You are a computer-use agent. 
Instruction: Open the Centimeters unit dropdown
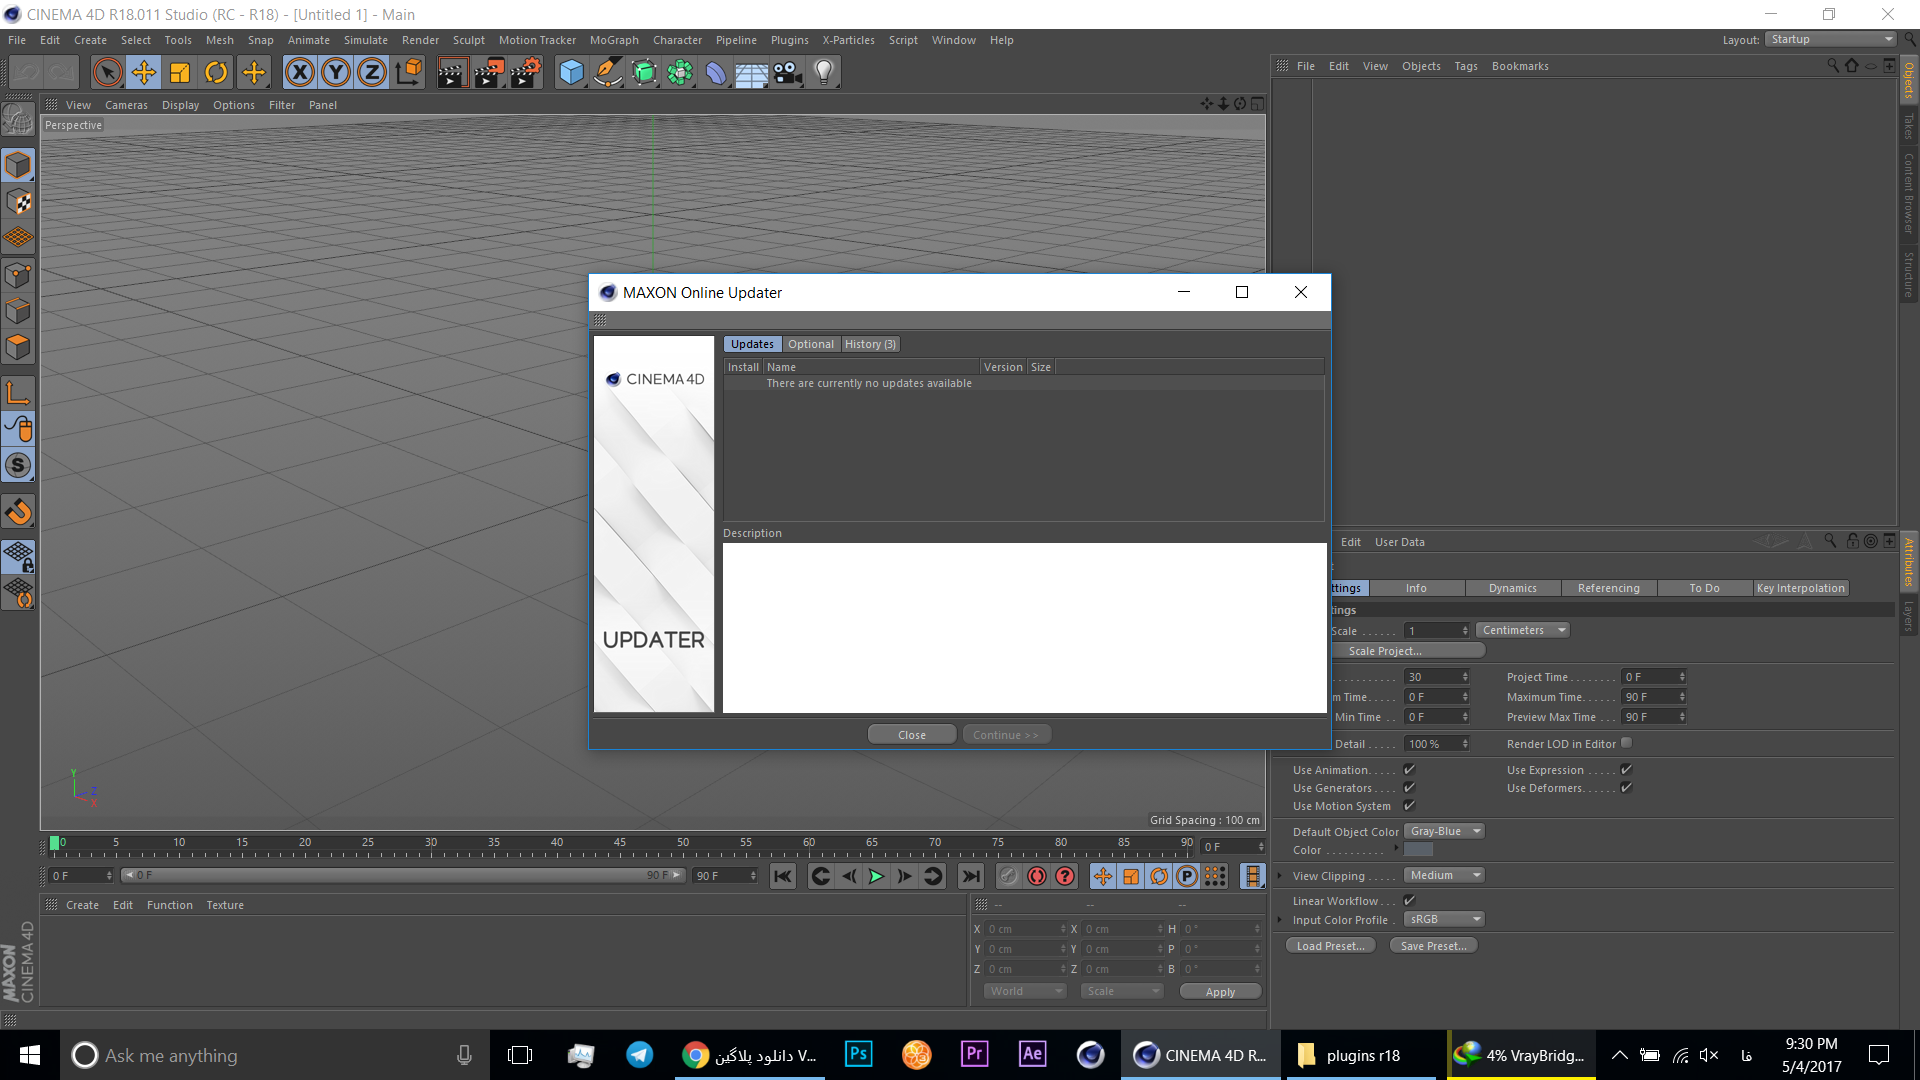click(1522, 630)
